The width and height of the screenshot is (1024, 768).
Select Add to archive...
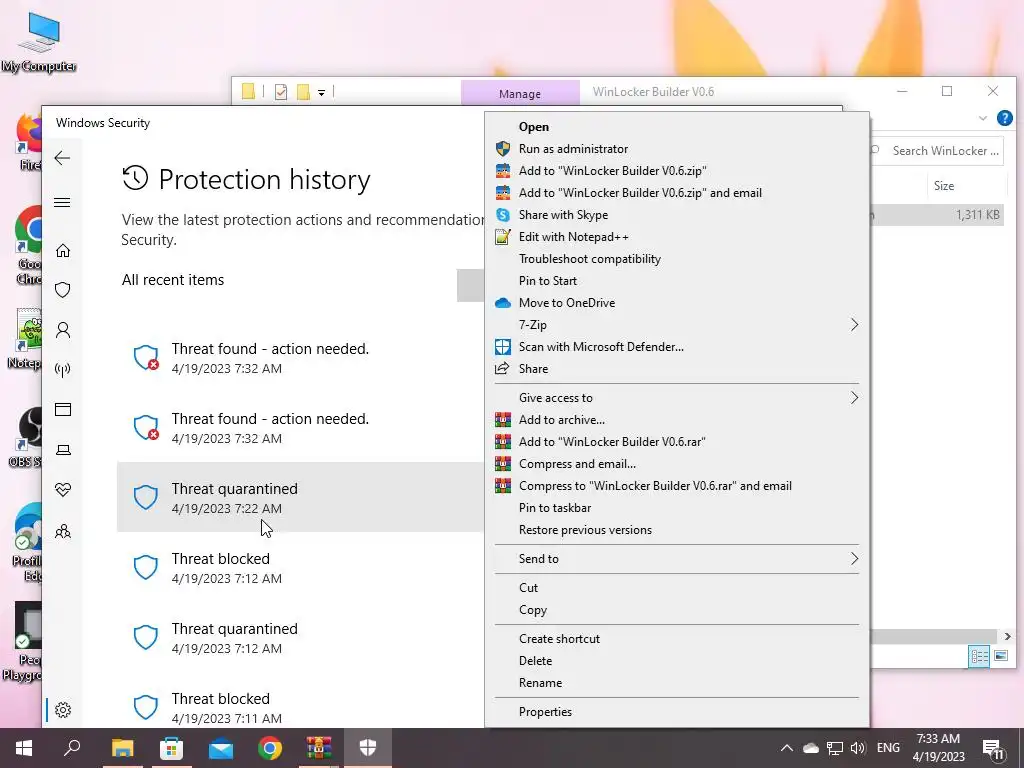click(x=677, y=420)
